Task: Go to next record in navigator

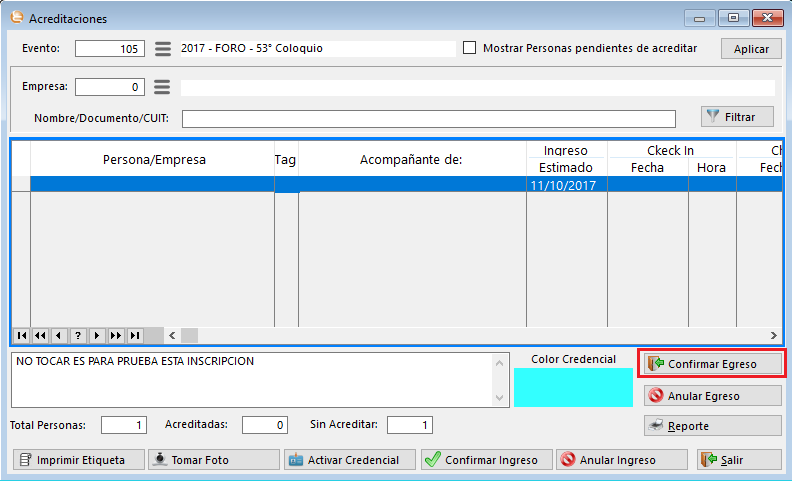Action: pos(97,335)
